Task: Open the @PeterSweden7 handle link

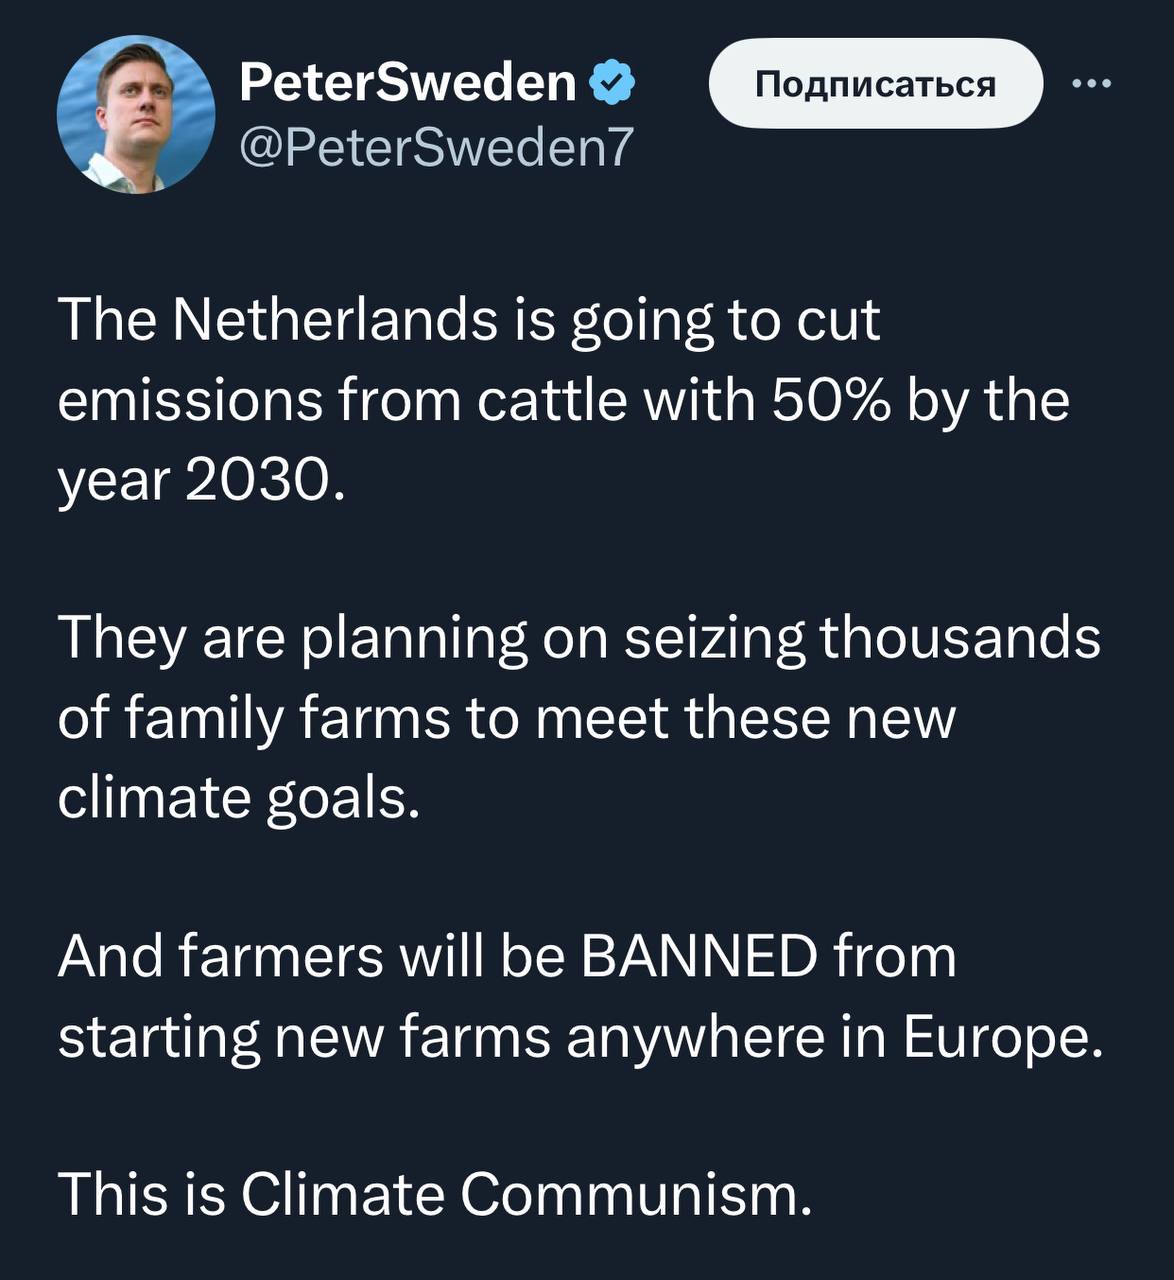Action: (436, 147)
